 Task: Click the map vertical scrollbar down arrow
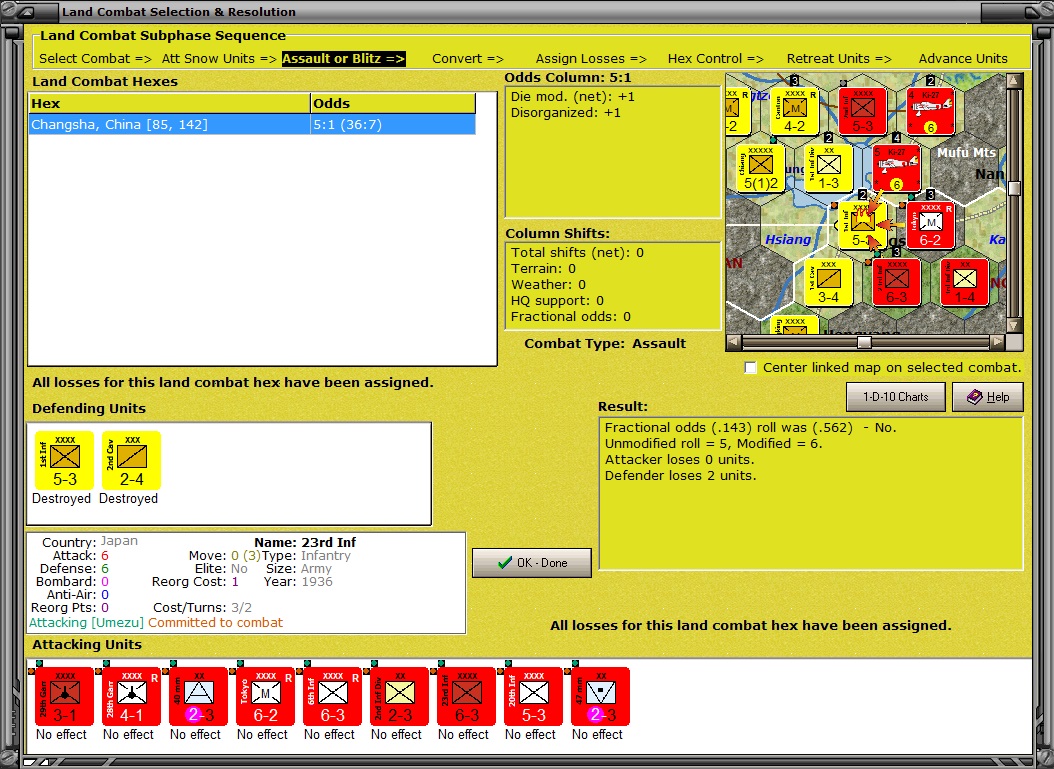coord(1015,325)
